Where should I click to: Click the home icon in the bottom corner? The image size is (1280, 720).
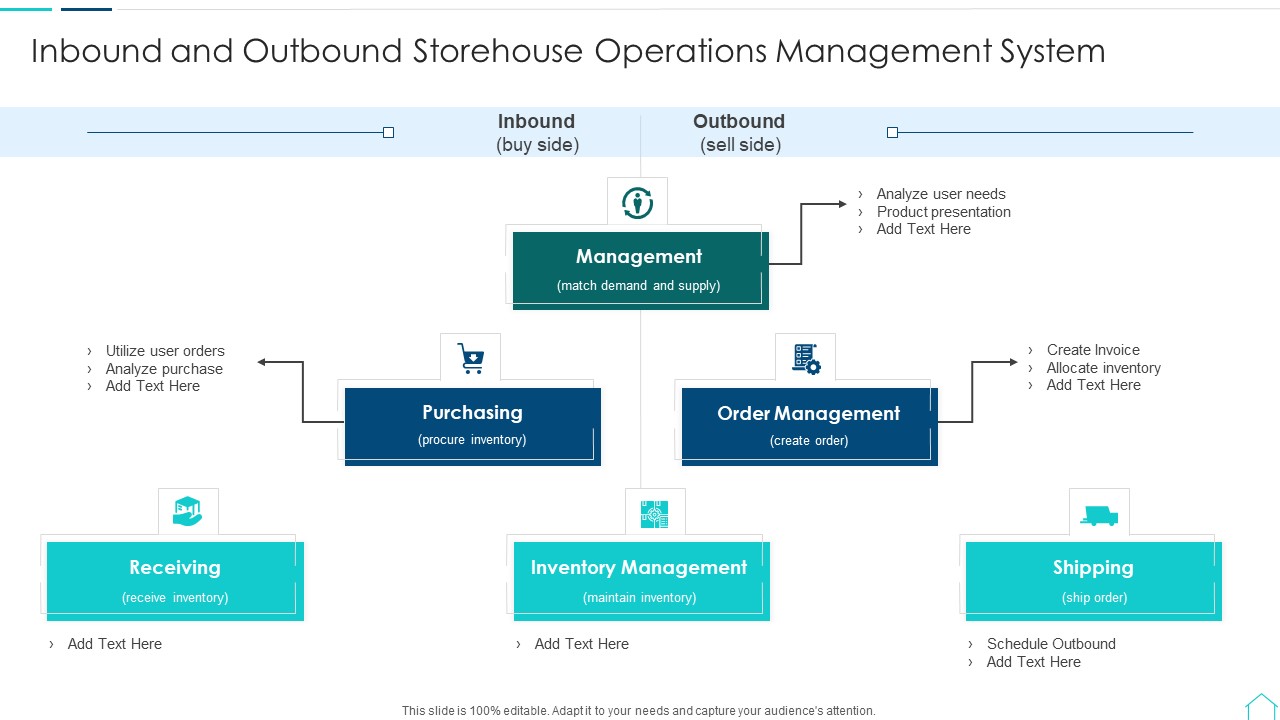pyautogui.click(x=1261, y=706)
